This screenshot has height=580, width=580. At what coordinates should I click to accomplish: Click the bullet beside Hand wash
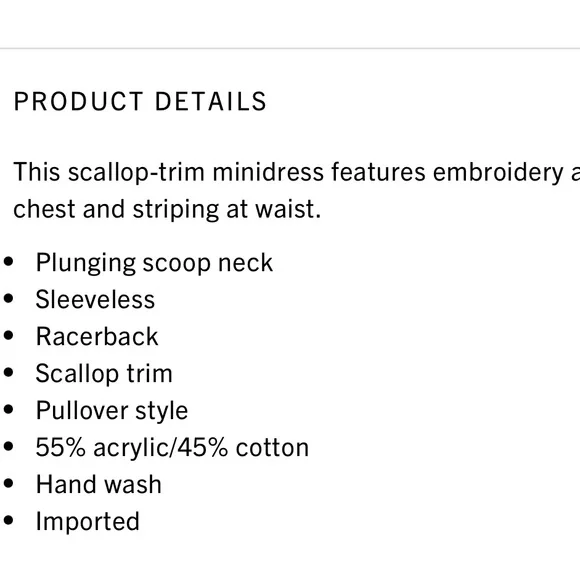pos(8,483)
